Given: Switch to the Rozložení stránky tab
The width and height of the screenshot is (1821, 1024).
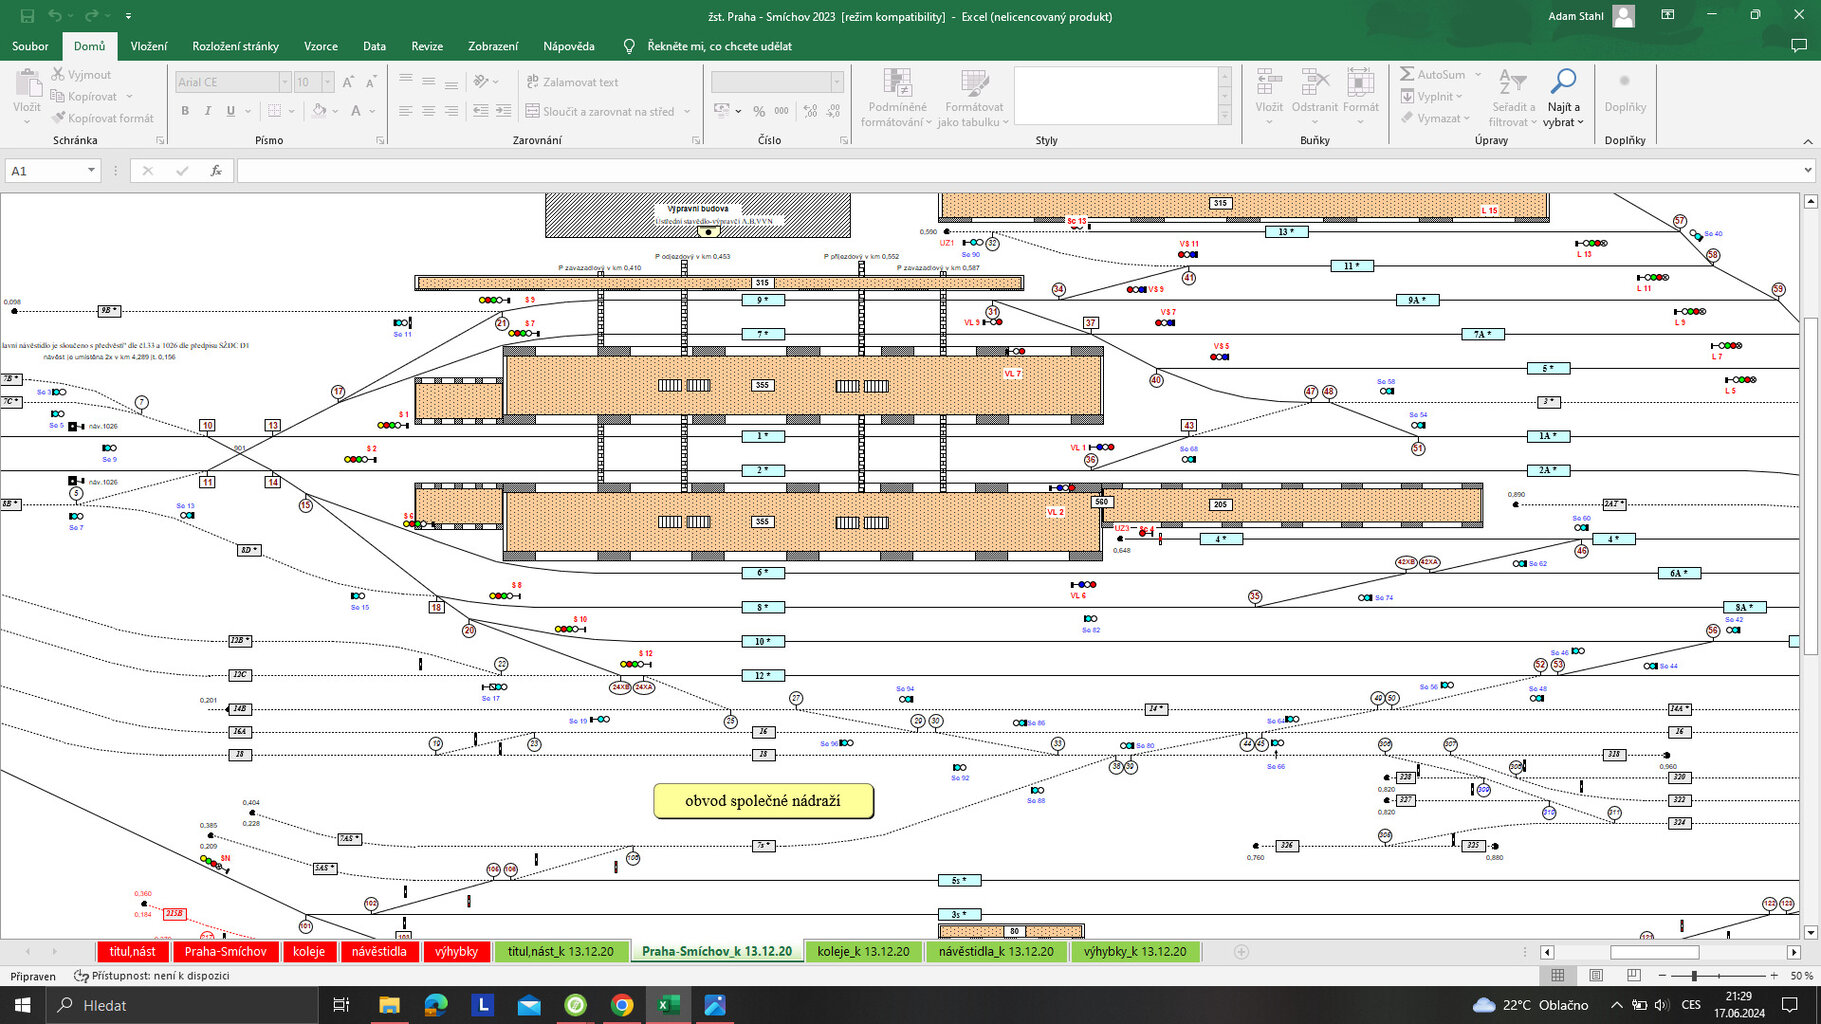Looking at the screenshot, I should pos(235,46).
